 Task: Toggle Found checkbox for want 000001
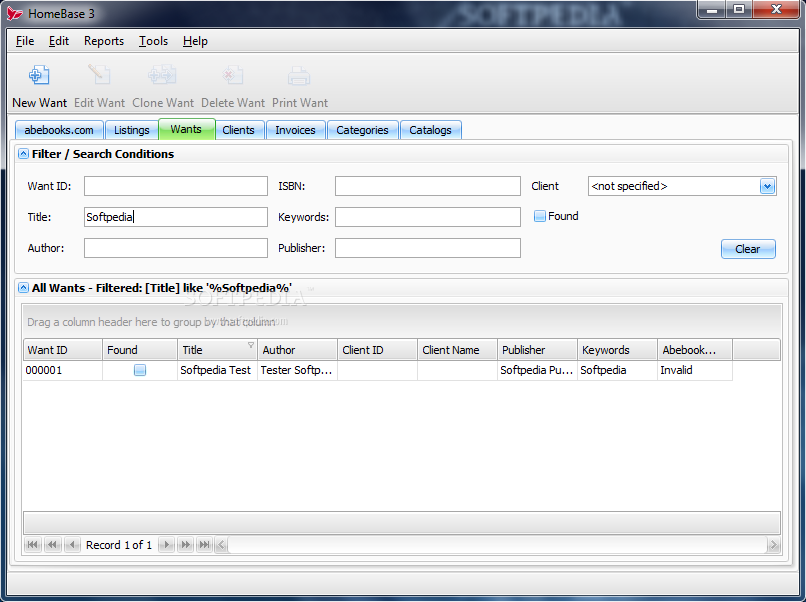click(x=140, y=370)
